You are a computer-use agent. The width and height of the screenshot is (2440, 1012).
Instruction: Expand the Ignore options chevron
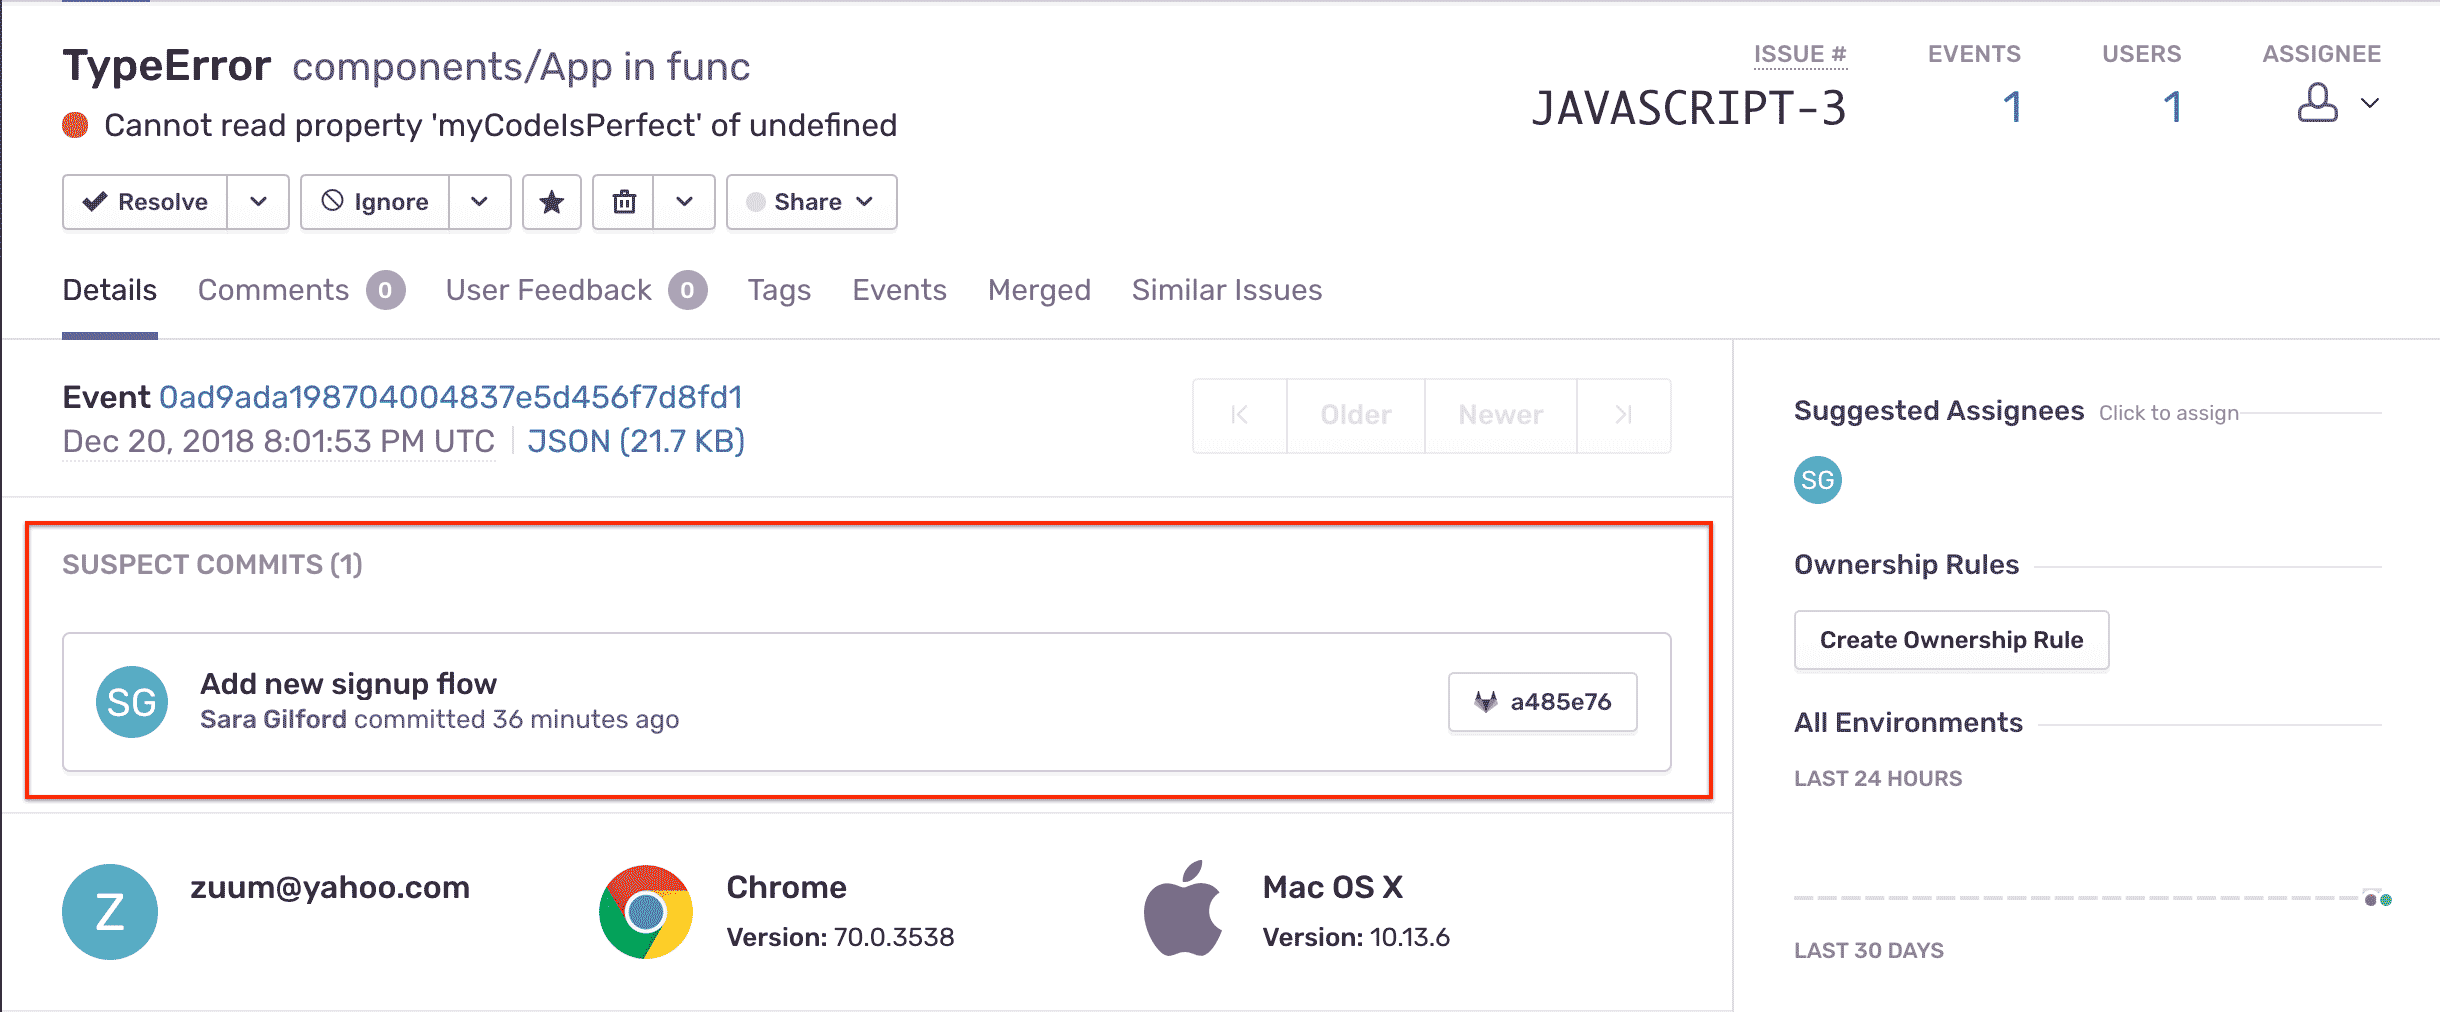(x=481, y=202)
